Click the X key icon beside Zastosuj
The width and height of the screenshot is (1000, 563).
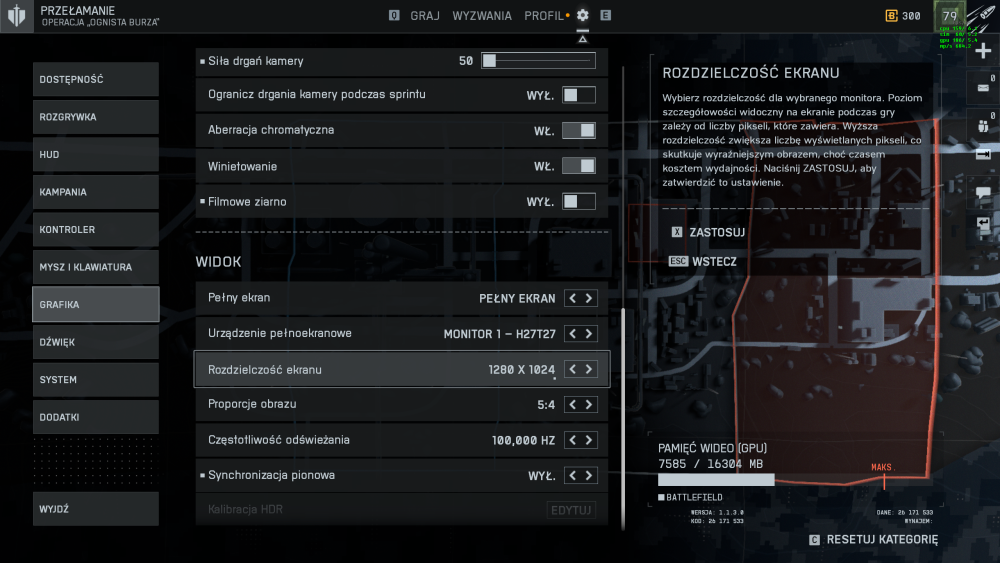pos(677,232)
